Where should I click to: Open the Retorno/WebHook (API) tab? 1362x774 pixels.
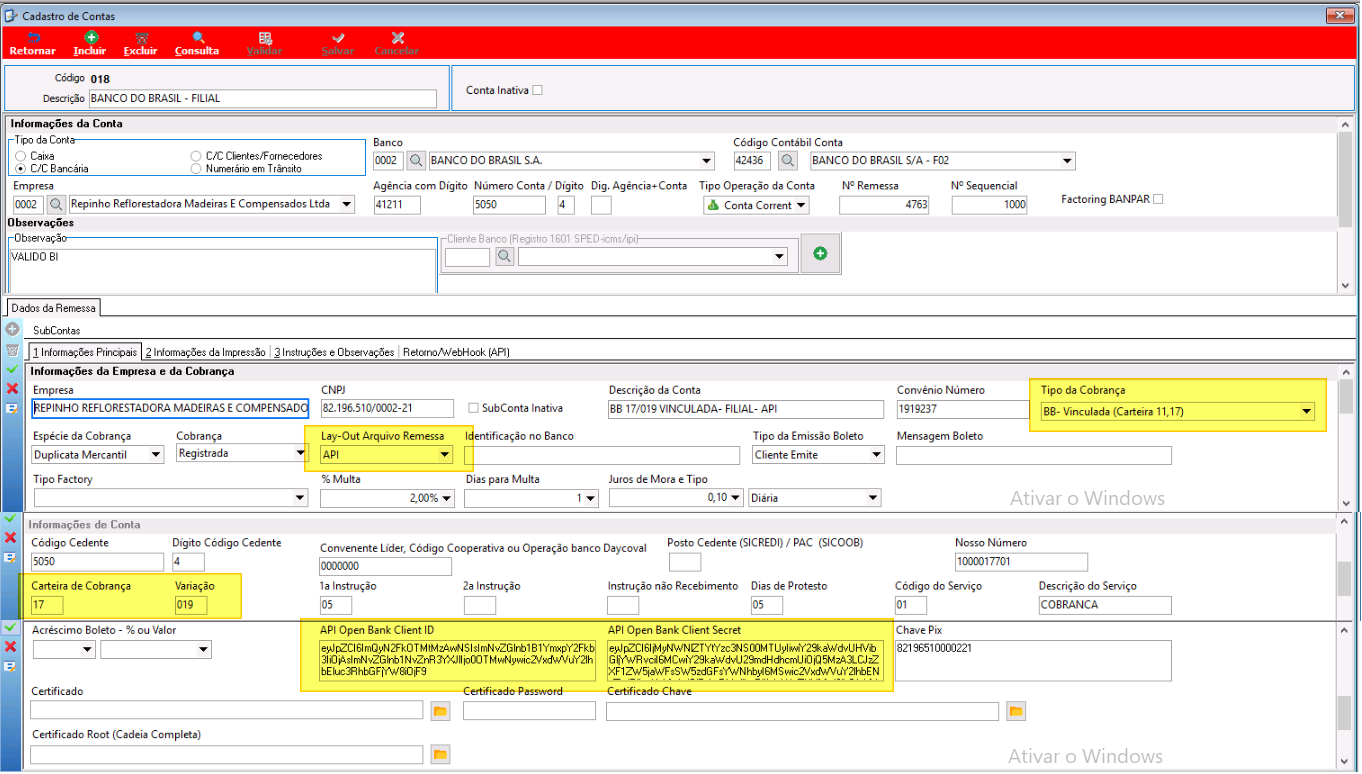point(456,352)
